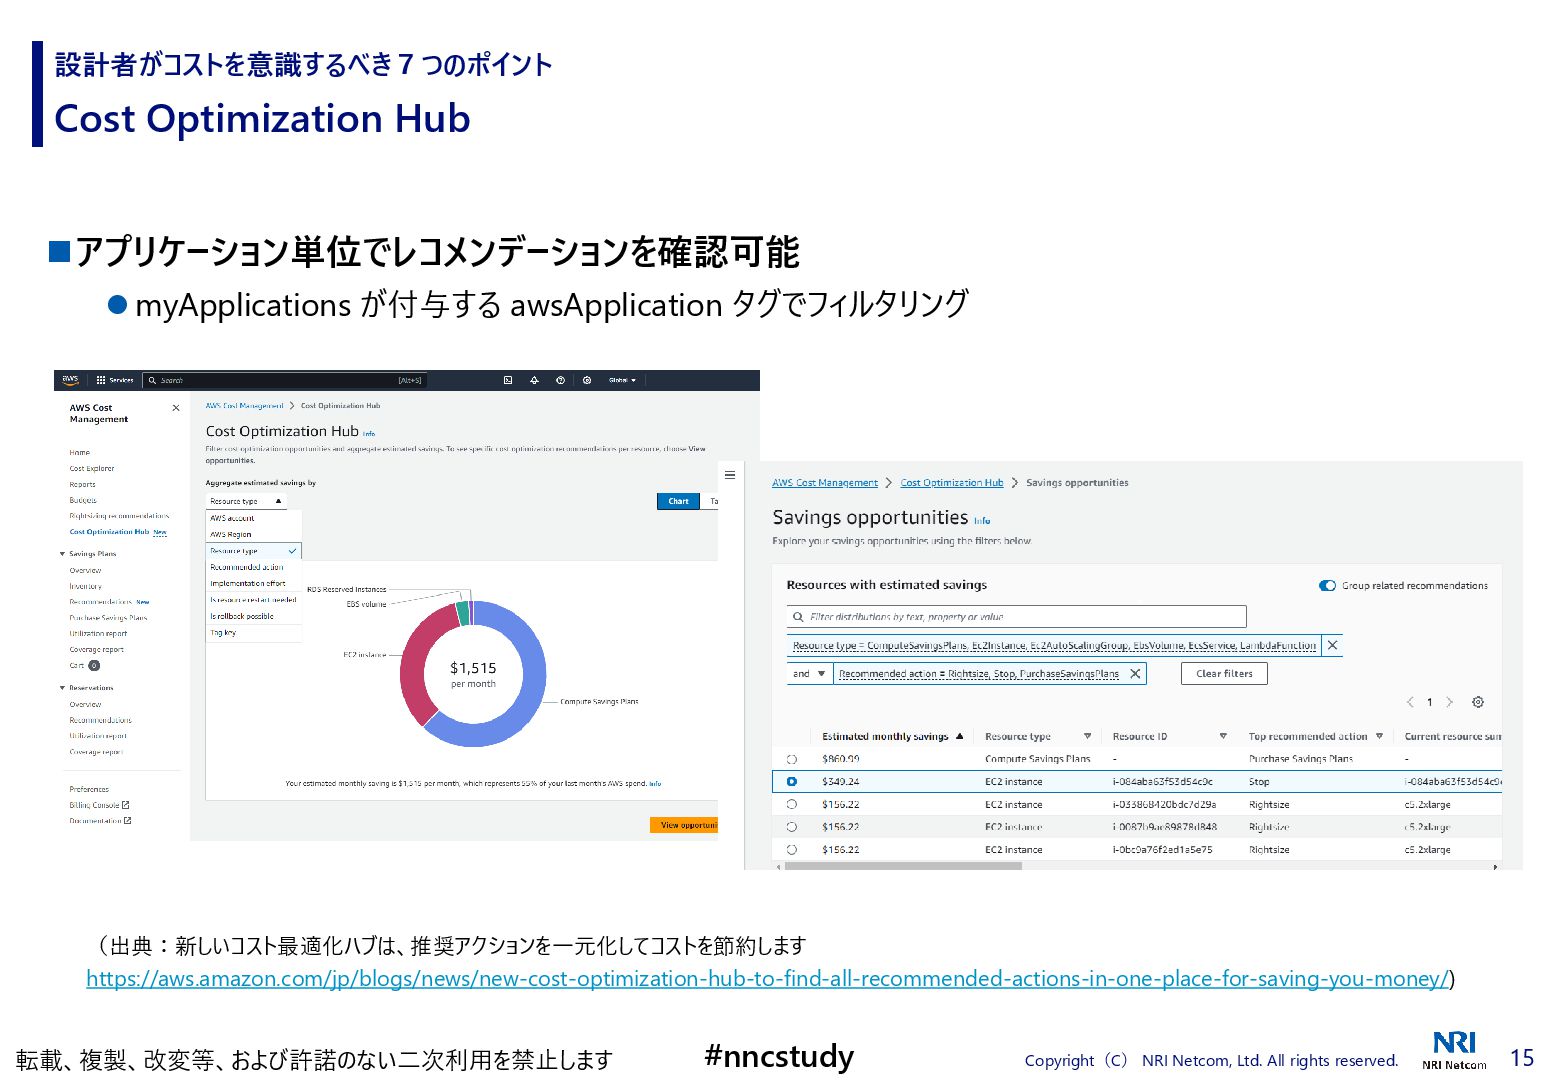This screenshot has height=1080, width=1560.
Task: Choose AWS account in the aggregate dropdown list
Action: pos(254,518)
